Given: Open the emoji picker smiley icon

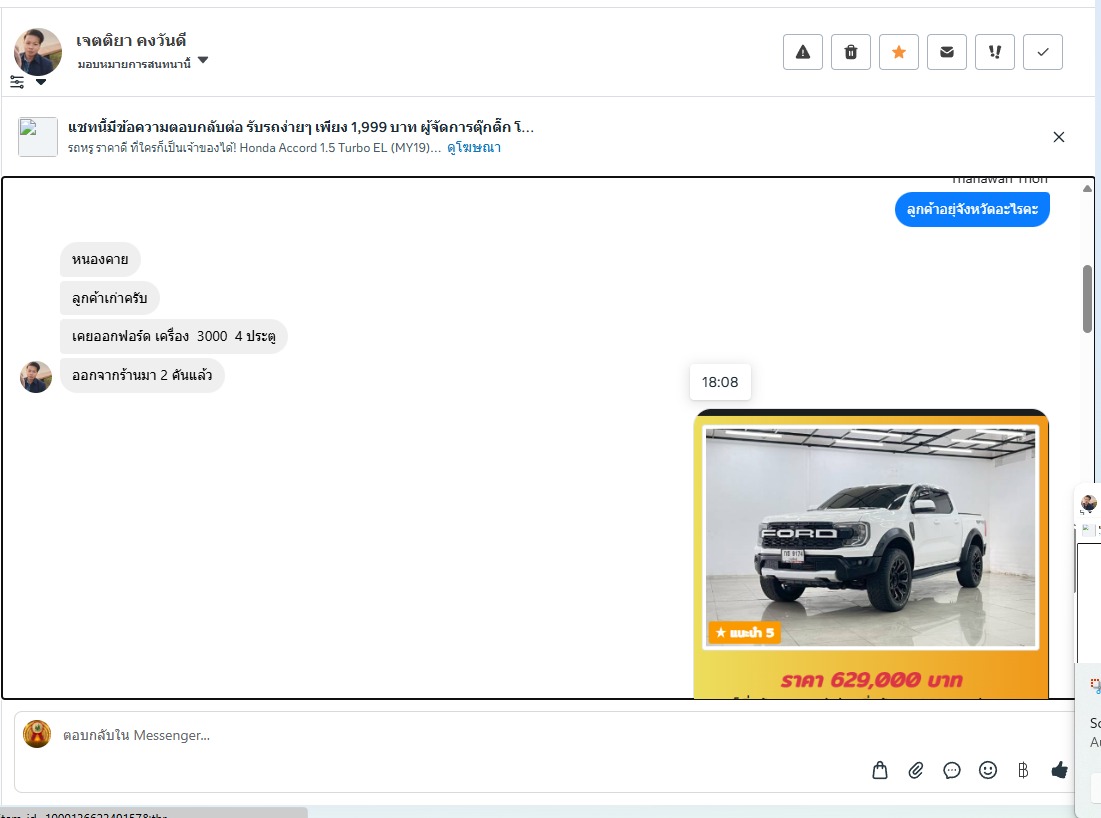Looking at the screenshot, I should point(988,770).
